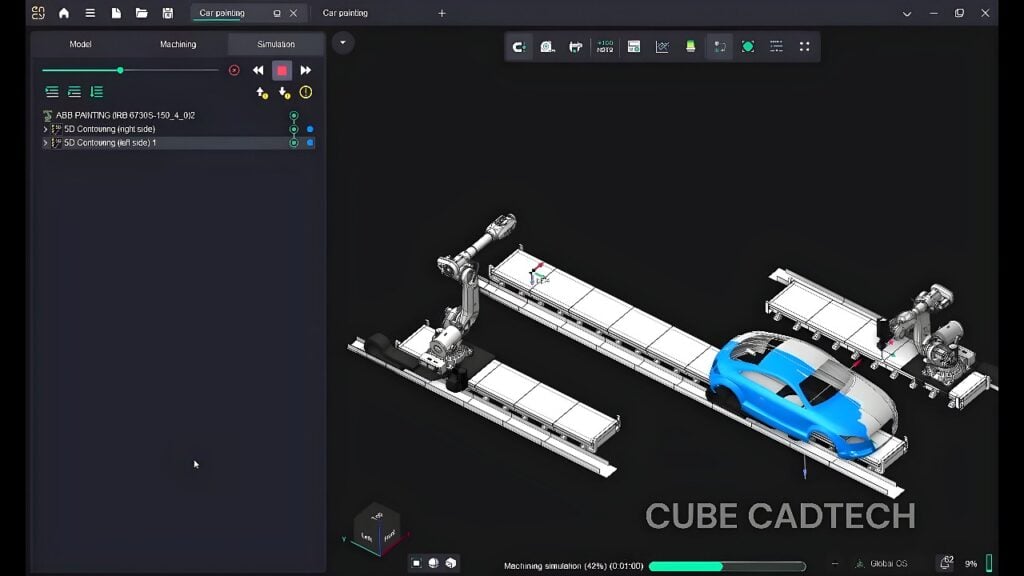Click the green fit-view toolbar icon
The width and height of the screenshot is (1024, 576).
748,47
